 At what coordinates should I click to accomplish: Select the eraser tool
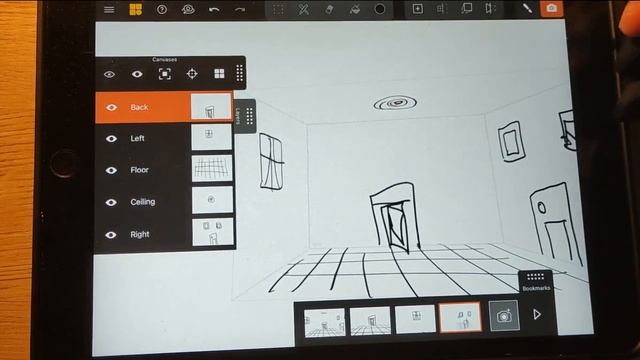point(329,9)
